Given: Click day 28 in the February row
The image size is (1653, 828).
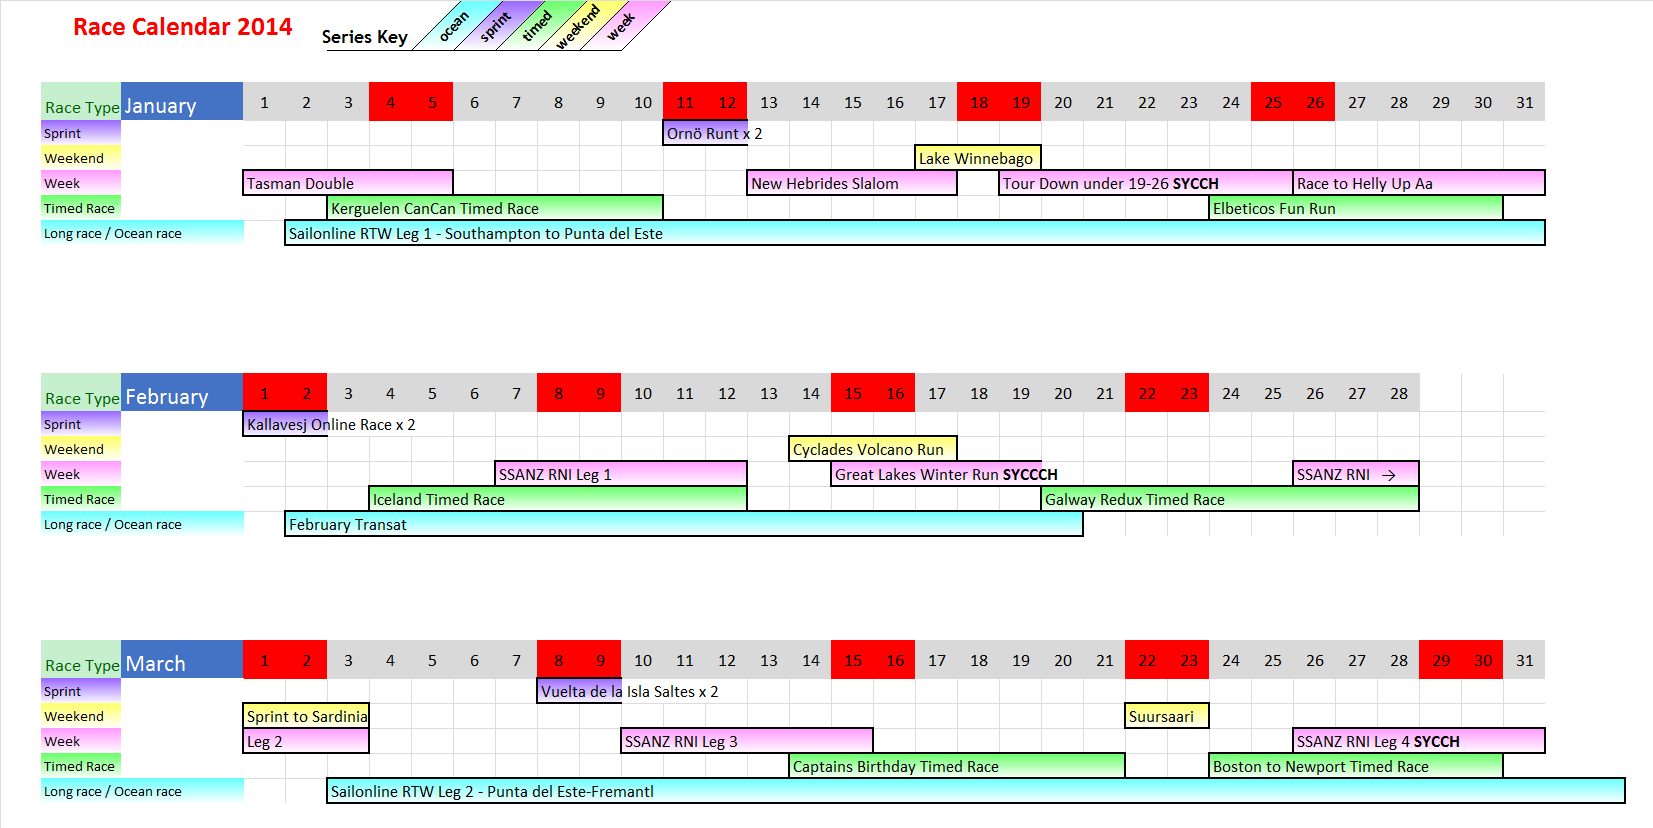Looking at the screenshot, I should (x=1398, y=393).
